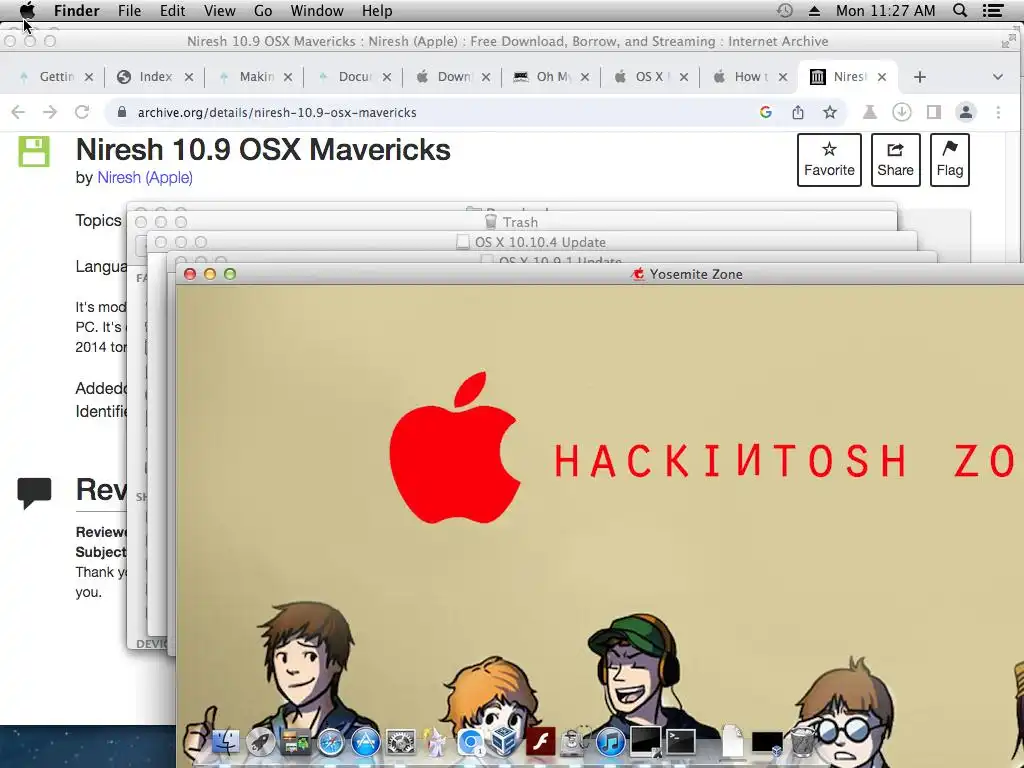This screenshot has width=1024, height=768.
Task: Open Spotlight search in menu bar
Action: [x=959, y=10]
